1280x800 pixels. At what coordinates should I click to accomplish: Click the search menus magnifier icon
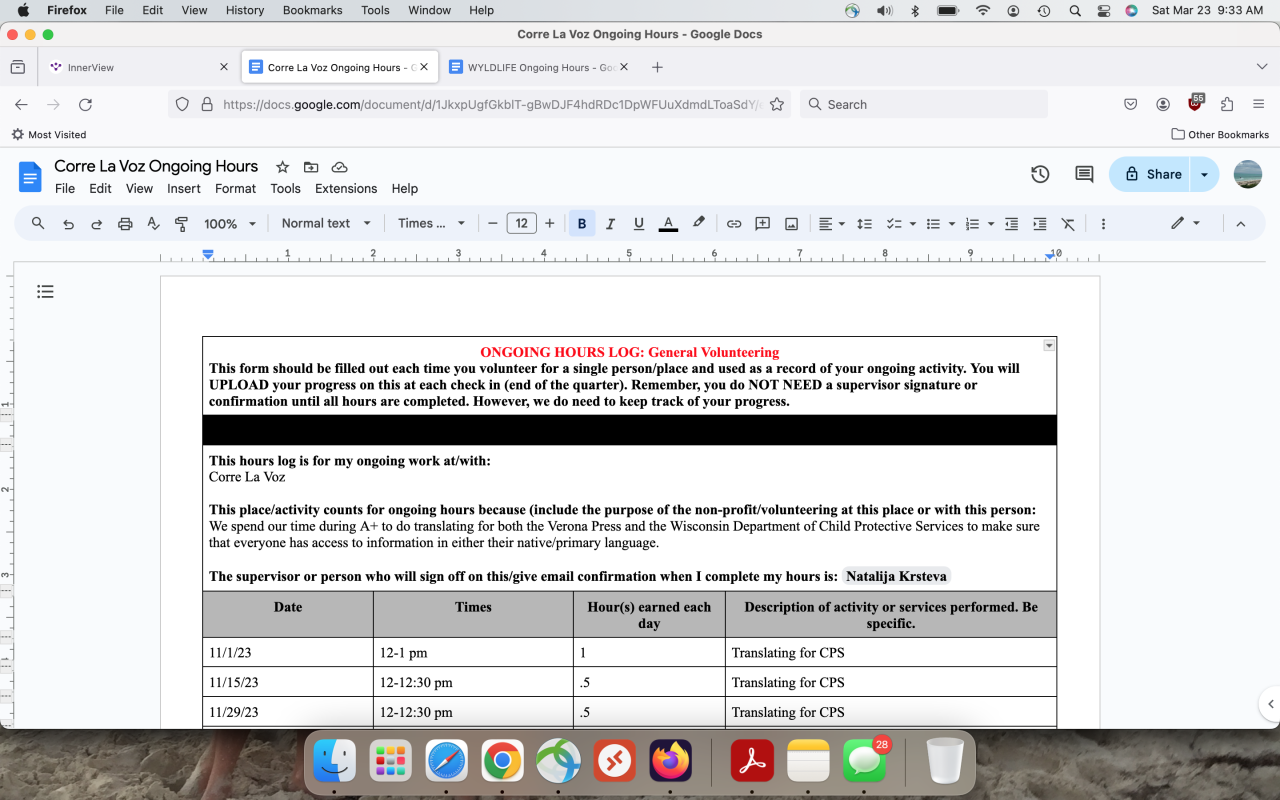38,223
